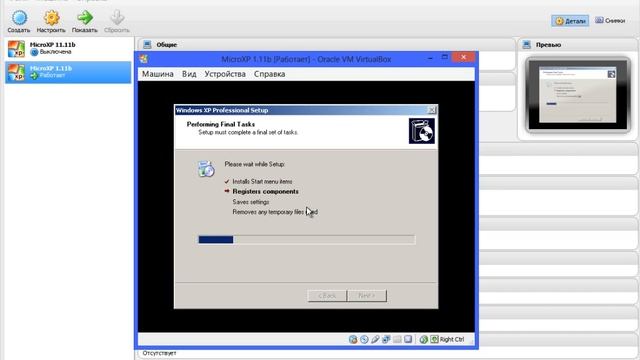Click the Общие section header icon
640x360 pixels.
pos(147,44)
